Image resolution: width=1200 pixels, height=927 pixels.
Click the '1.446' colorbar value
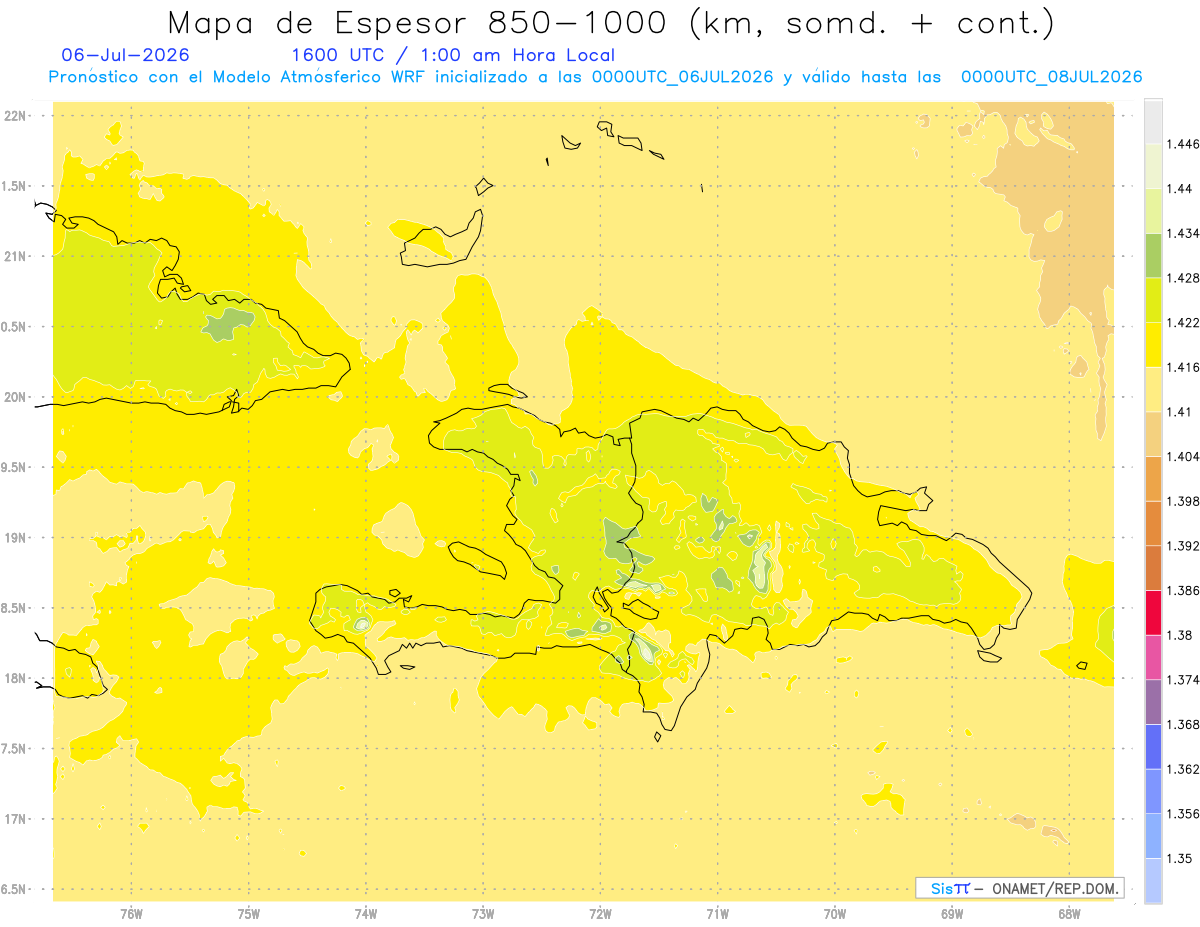(1185, 144)
